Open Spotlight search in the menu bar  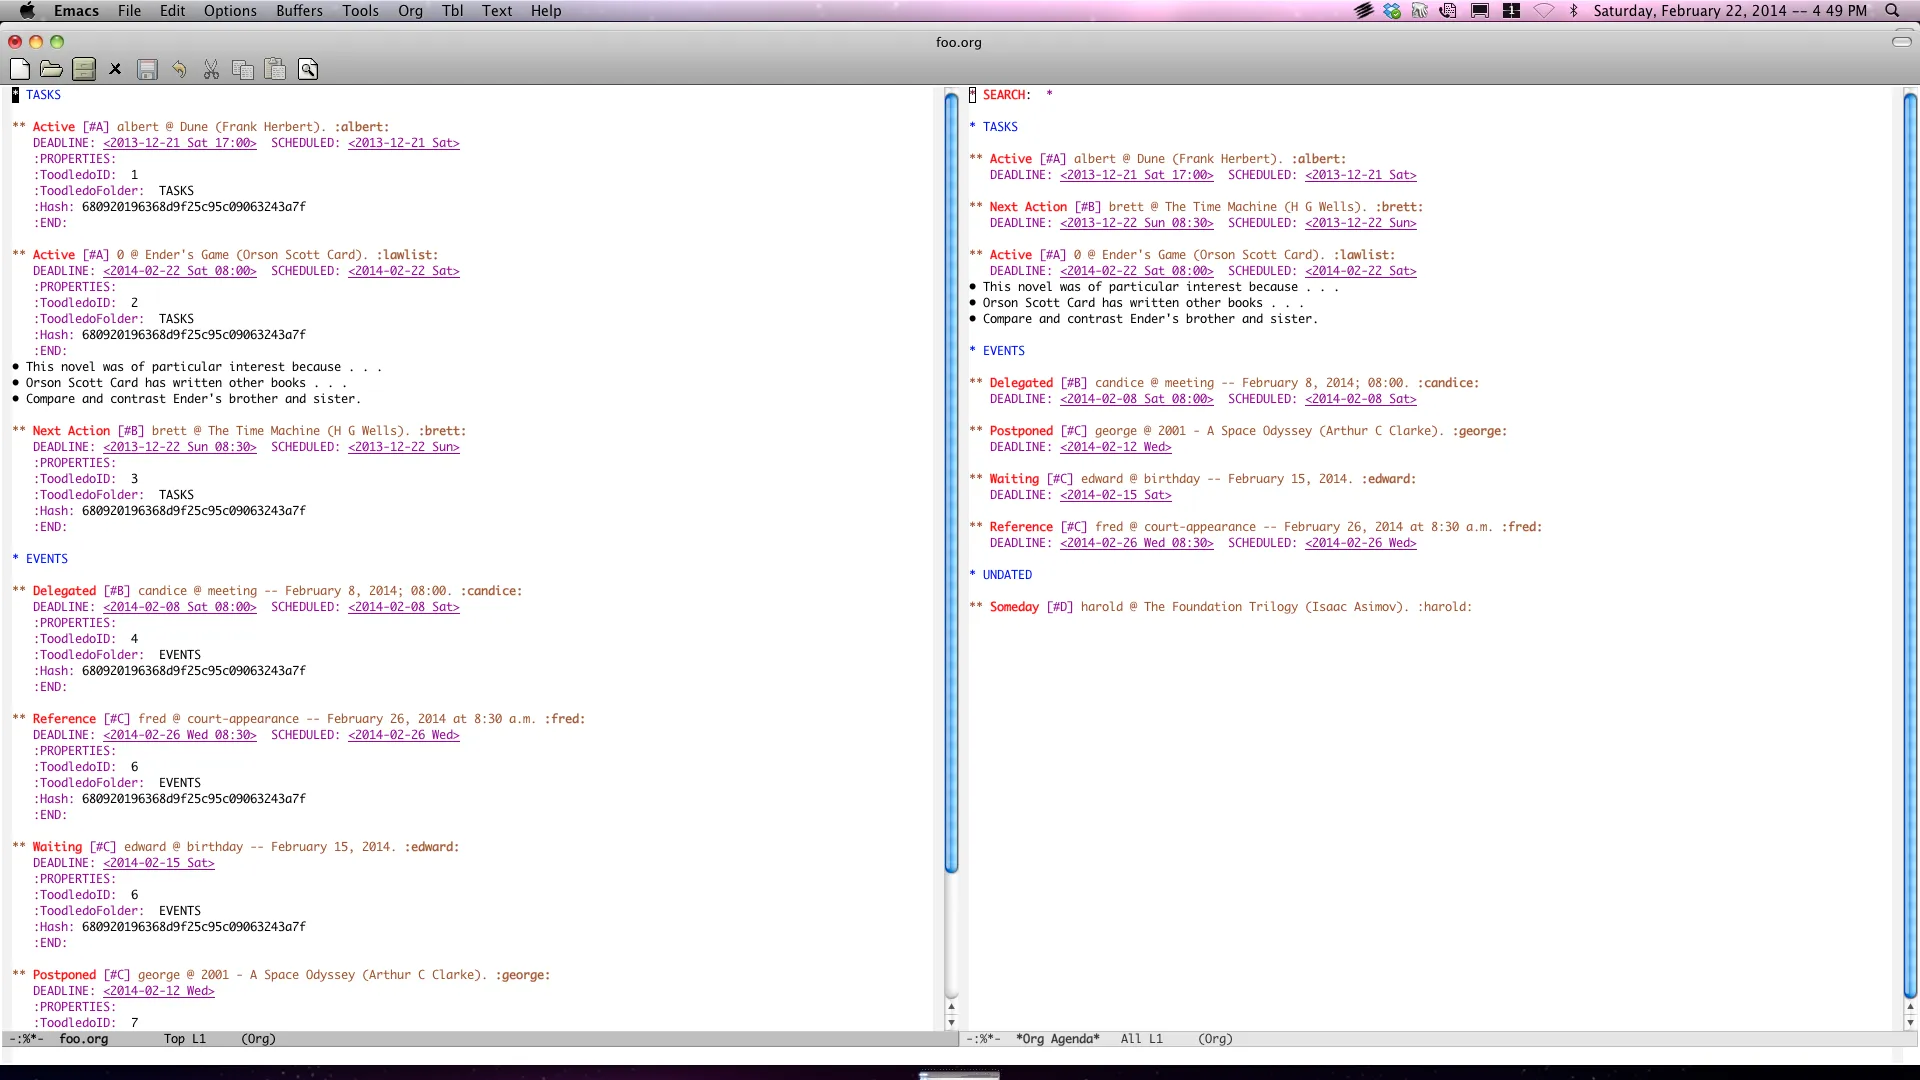click(1892, 11)
